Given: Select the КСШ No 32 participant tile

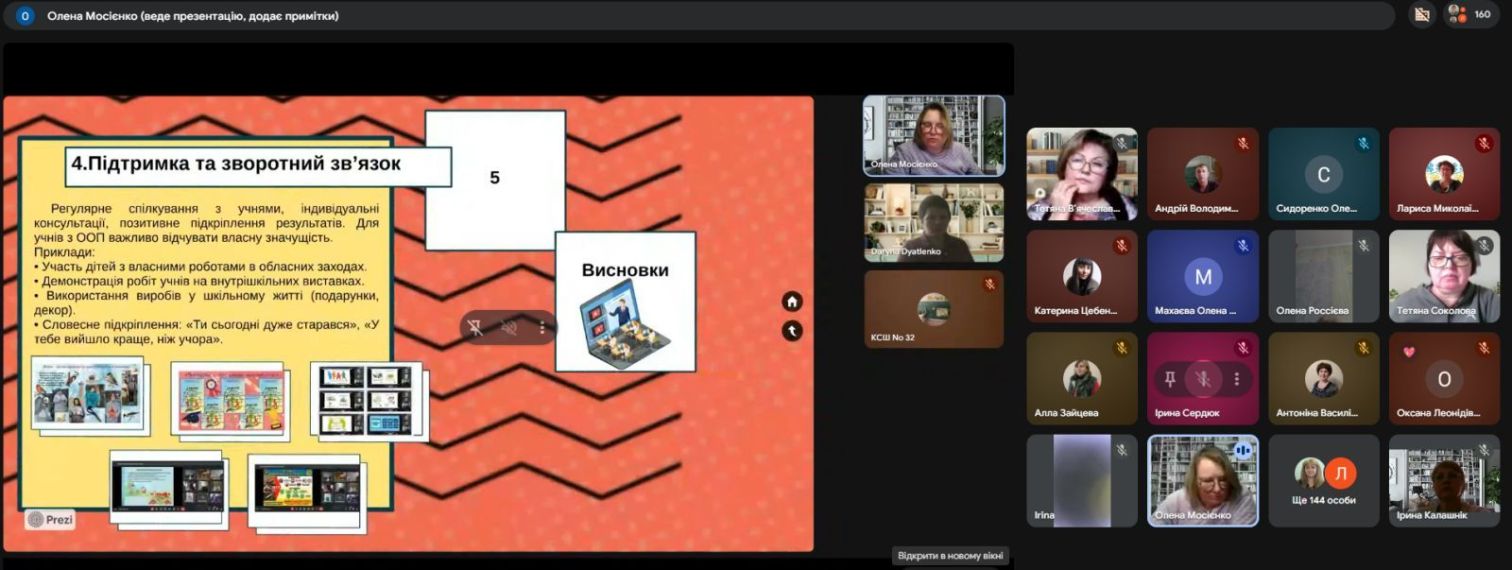Looking at the screenshot, I should point(933,309).
